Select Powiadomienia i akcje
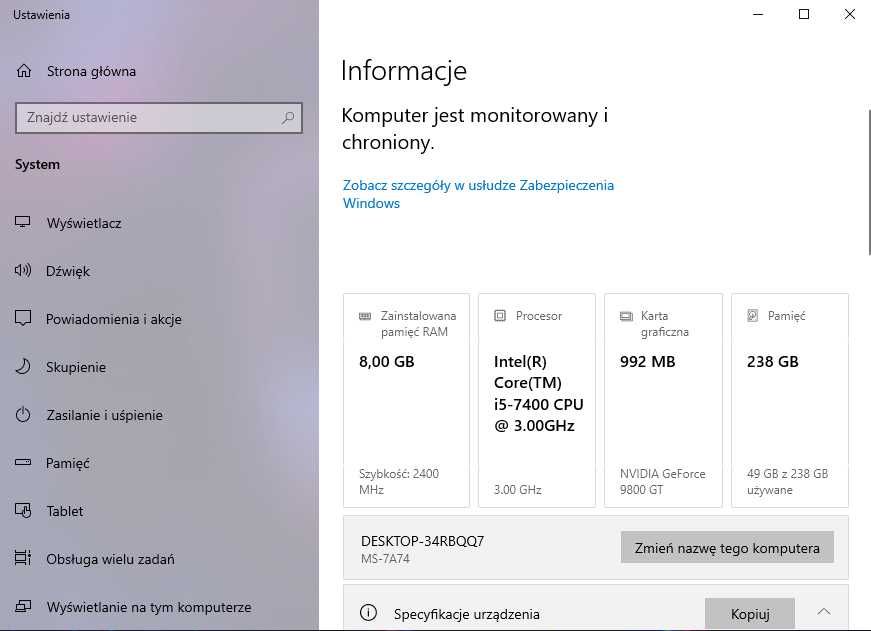Viewport: 871px width, 631px height. [x=113, y=319]
